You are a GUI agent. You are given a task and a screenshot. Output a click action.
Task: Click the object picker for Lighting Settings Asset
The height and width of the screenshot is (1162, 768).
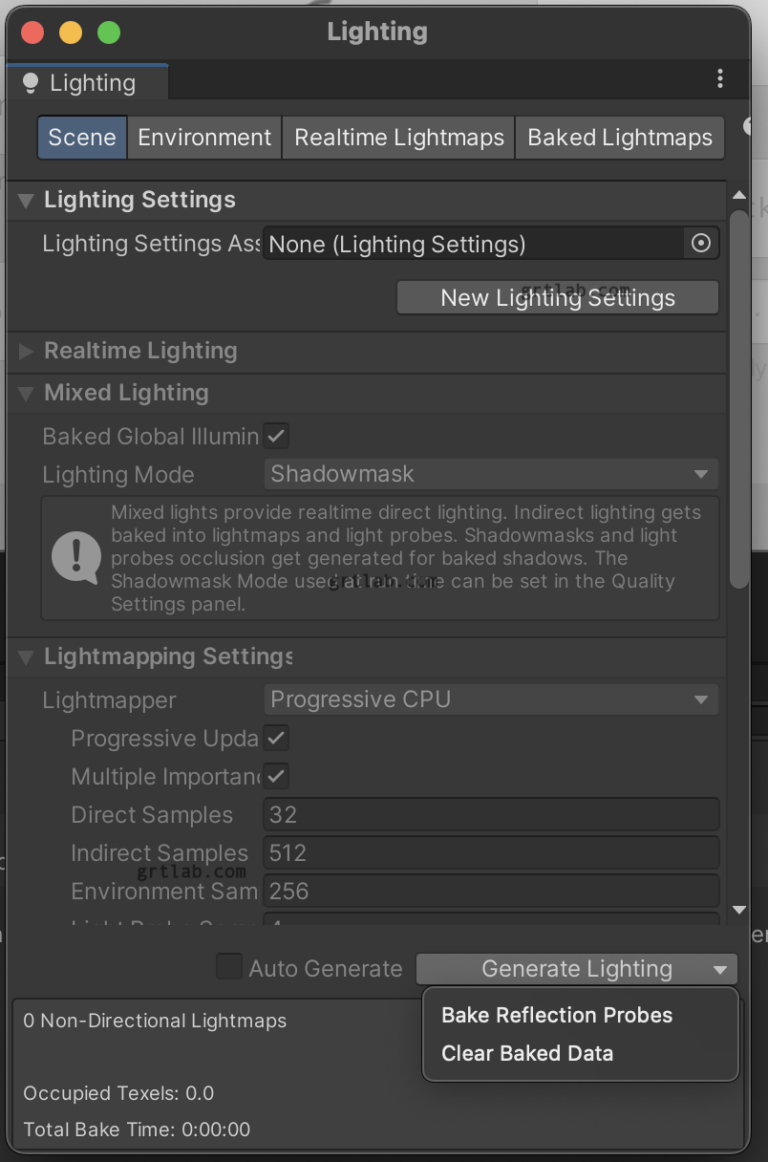(700, 243)
